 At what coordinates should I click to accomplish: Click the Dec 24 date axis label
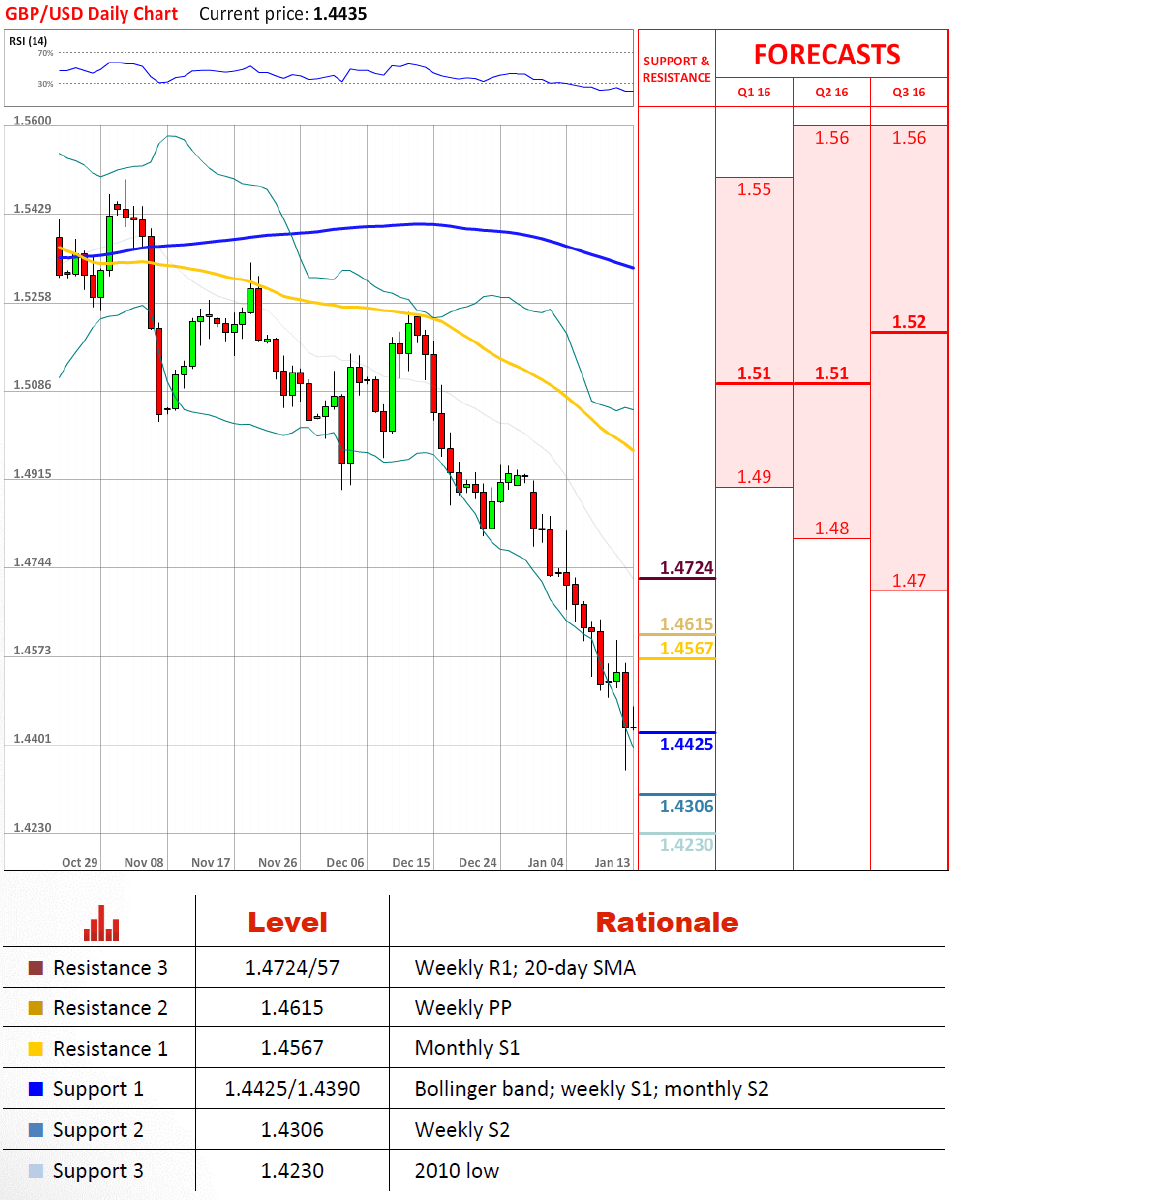point(478,862)
